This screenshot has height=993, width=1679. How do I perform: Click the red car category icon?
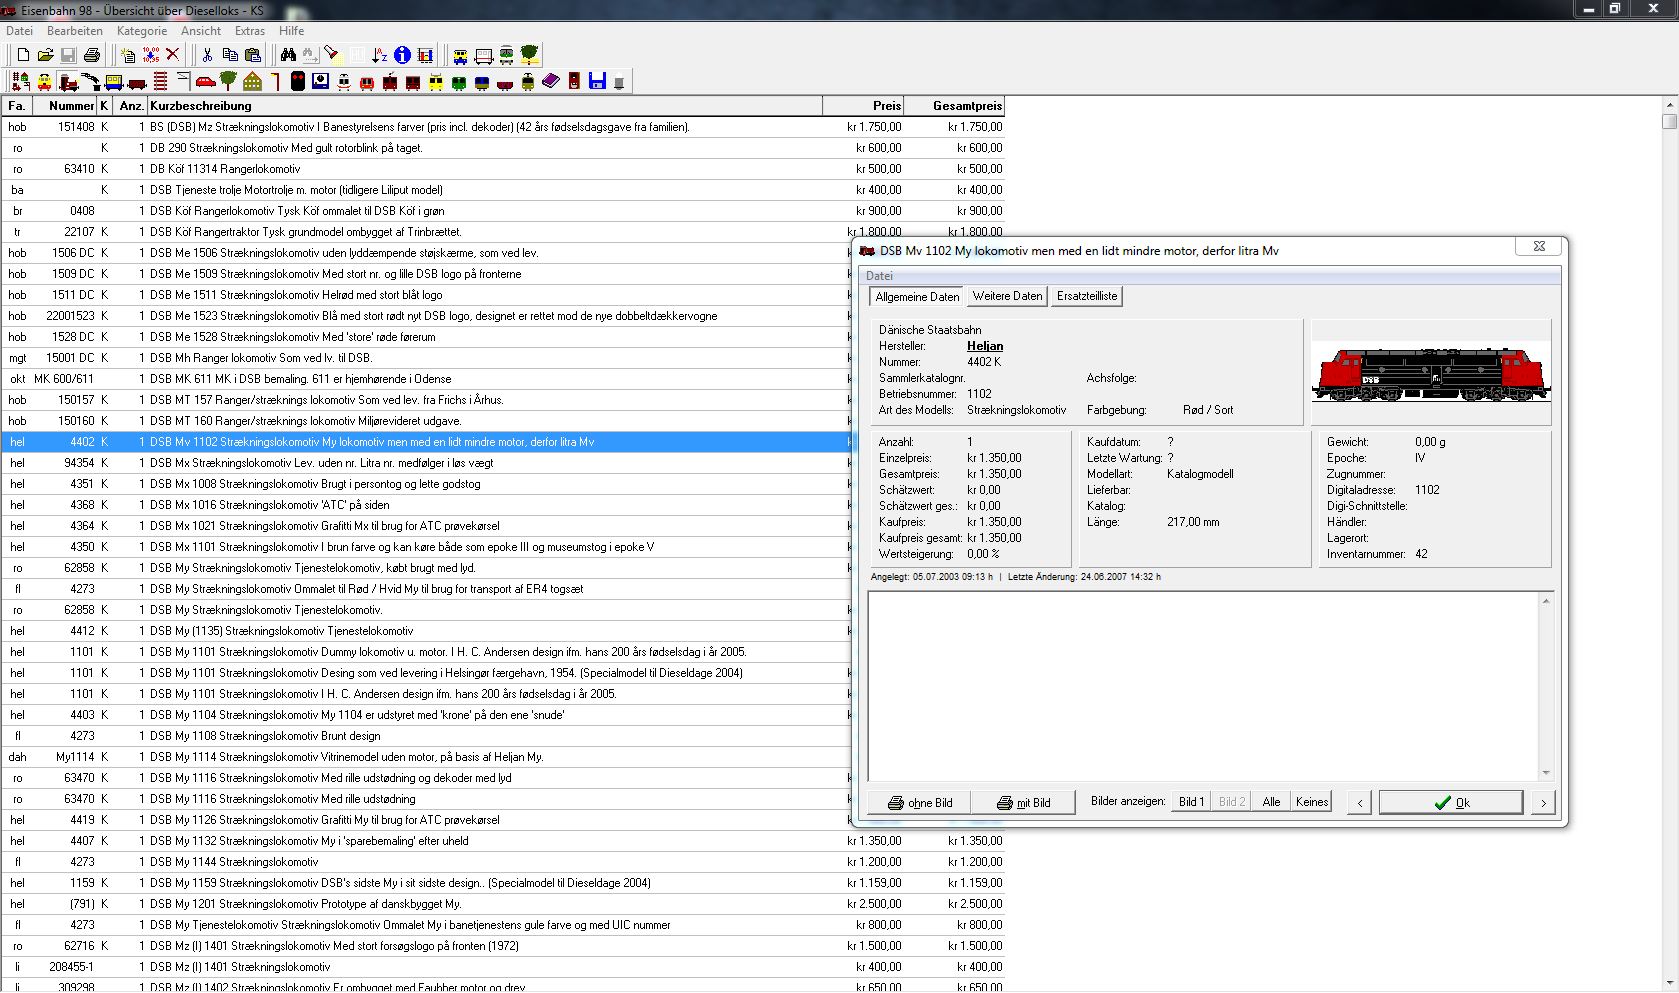[x=206, y=82]
